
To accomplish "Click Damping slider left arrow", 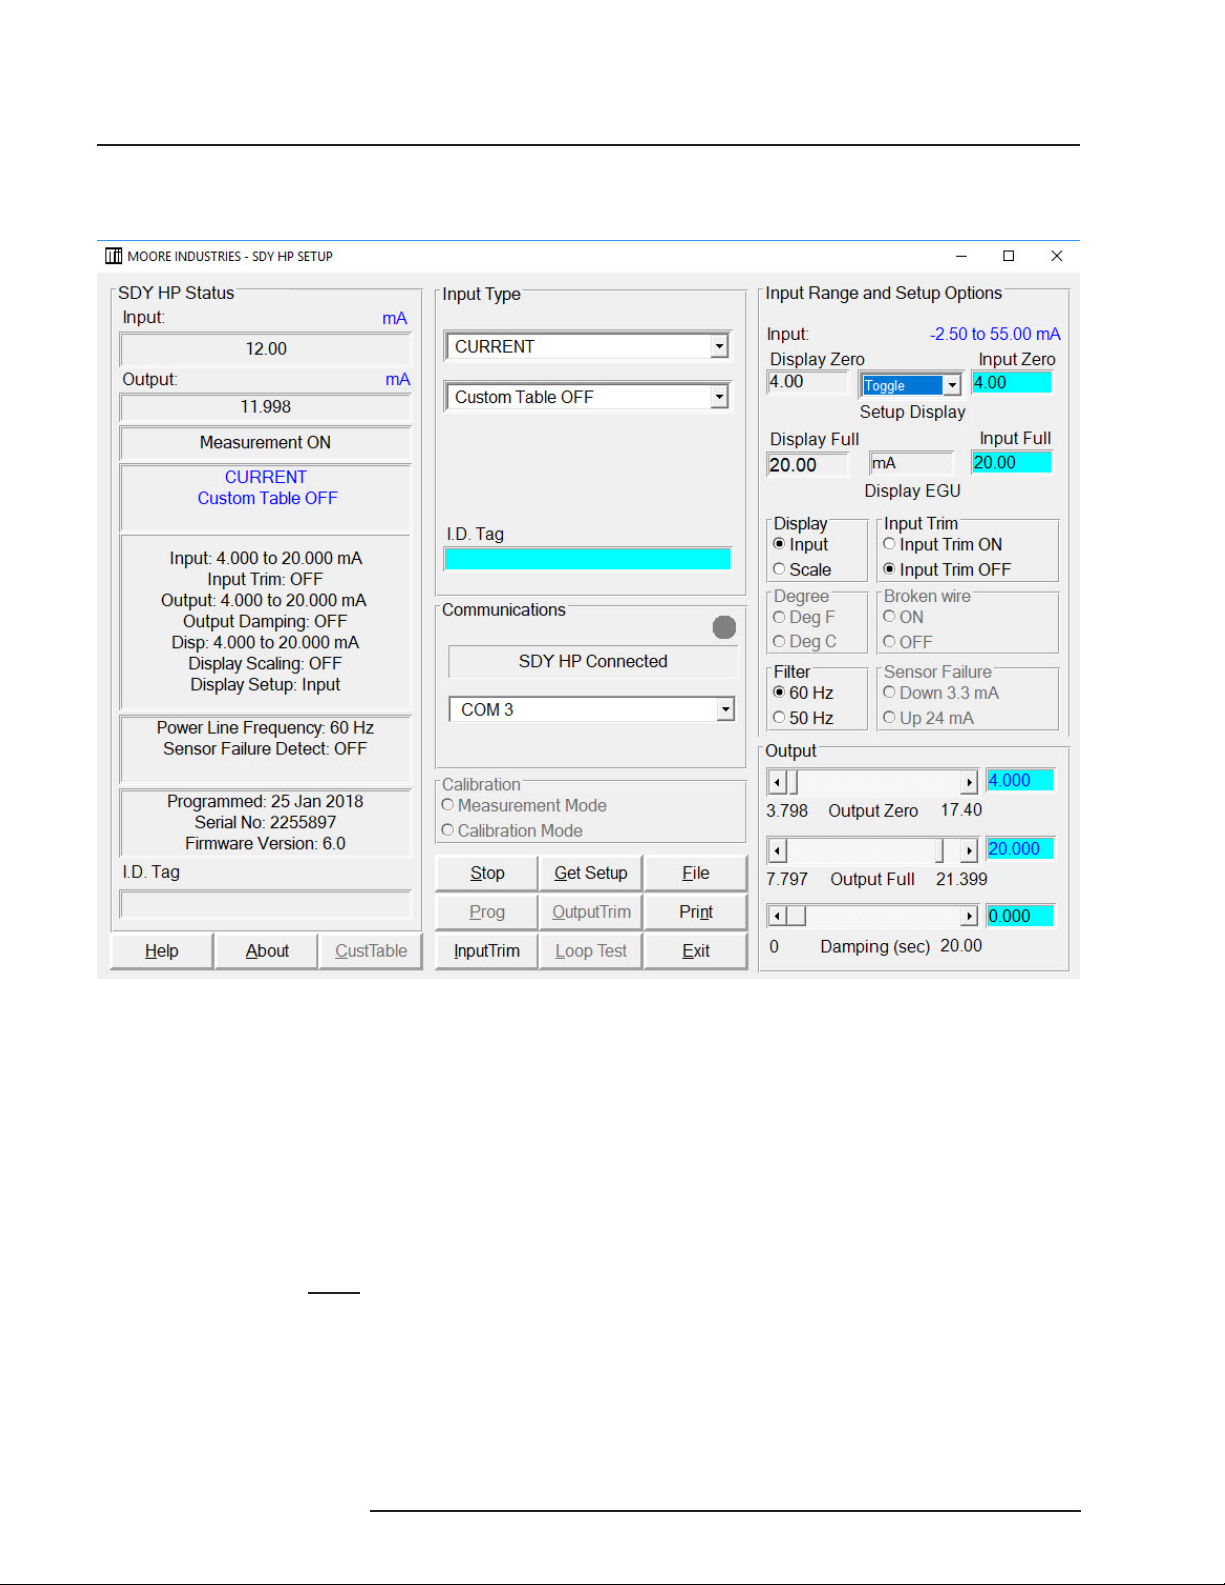I will (777, 916).
